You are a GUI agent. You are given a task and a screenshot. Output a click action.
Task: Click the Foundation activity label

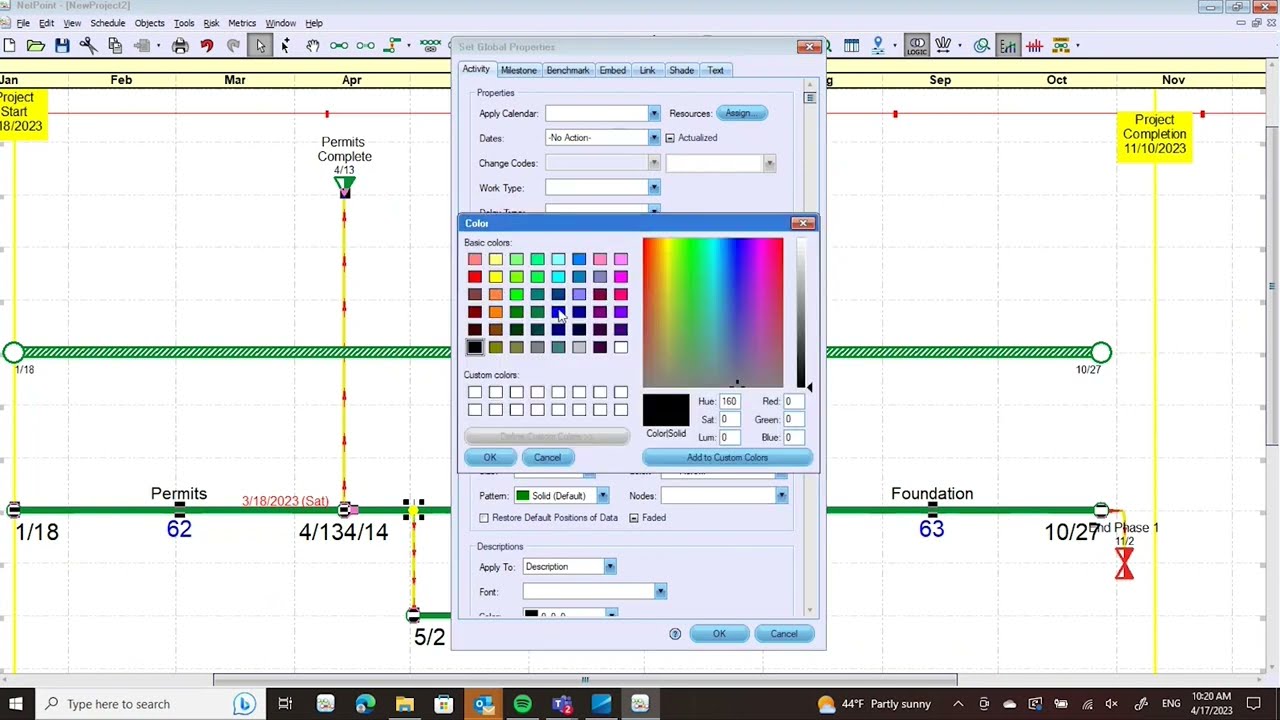[932, 494]
